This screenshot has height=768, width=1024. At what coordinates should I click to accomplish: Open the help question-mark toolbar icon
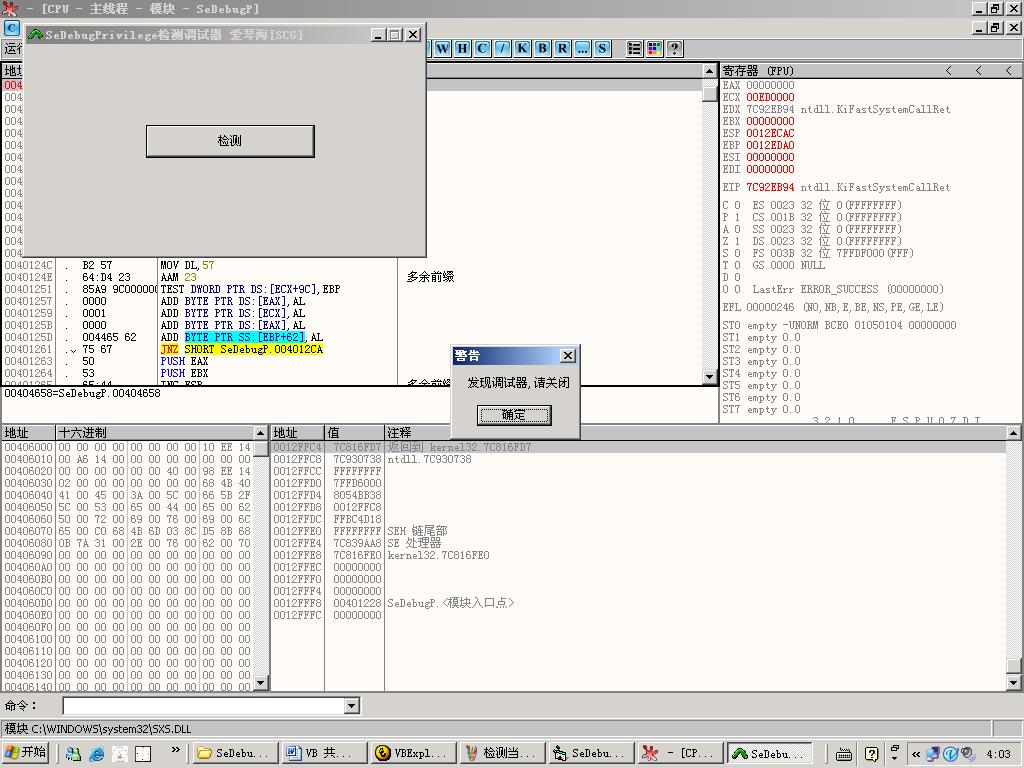[675, 48]
